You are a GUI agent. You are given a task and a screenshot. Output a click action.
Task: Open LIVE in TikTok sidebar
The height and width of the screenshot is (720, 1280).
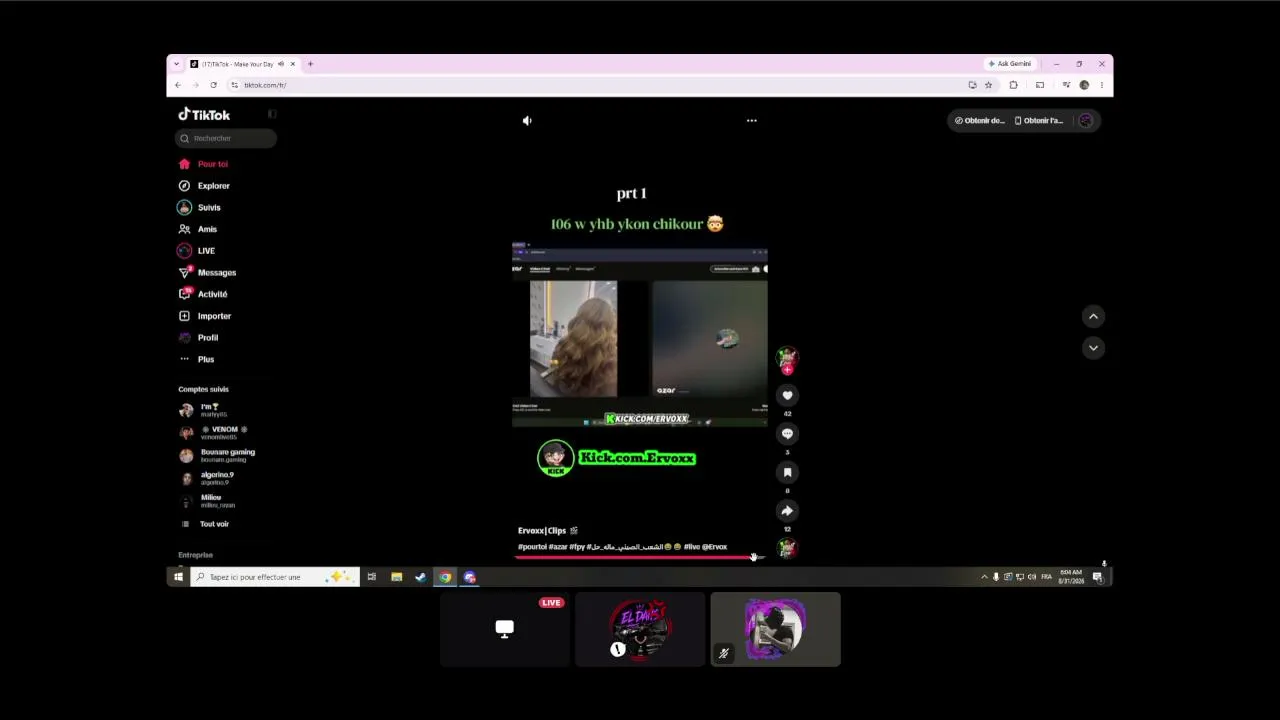(x=196, y=251)
